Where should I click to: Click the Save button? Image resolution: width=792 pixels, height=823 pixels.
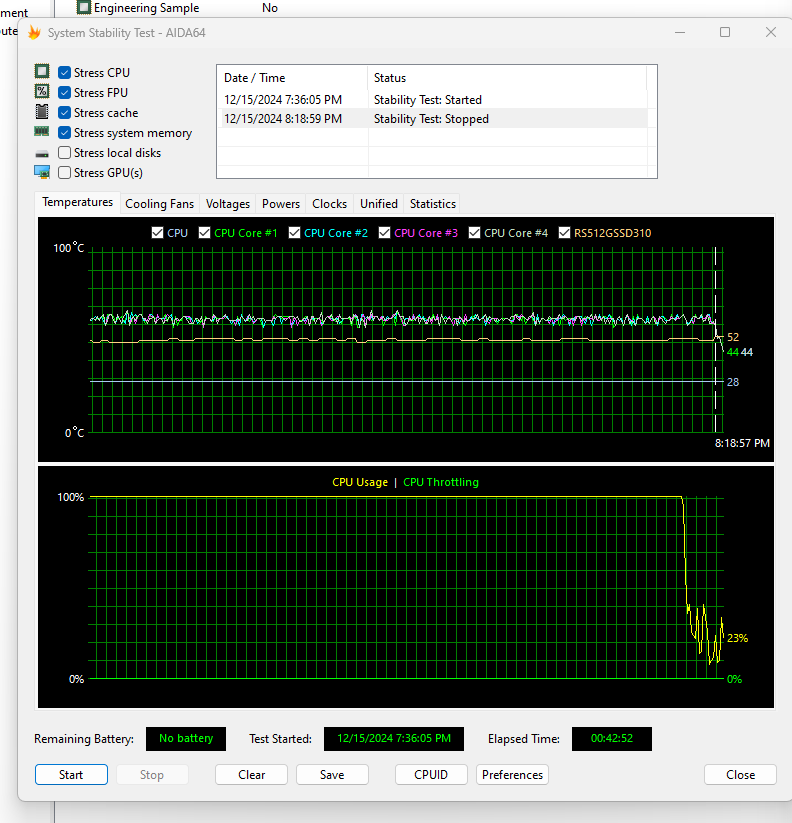click(x=332, y=775)
